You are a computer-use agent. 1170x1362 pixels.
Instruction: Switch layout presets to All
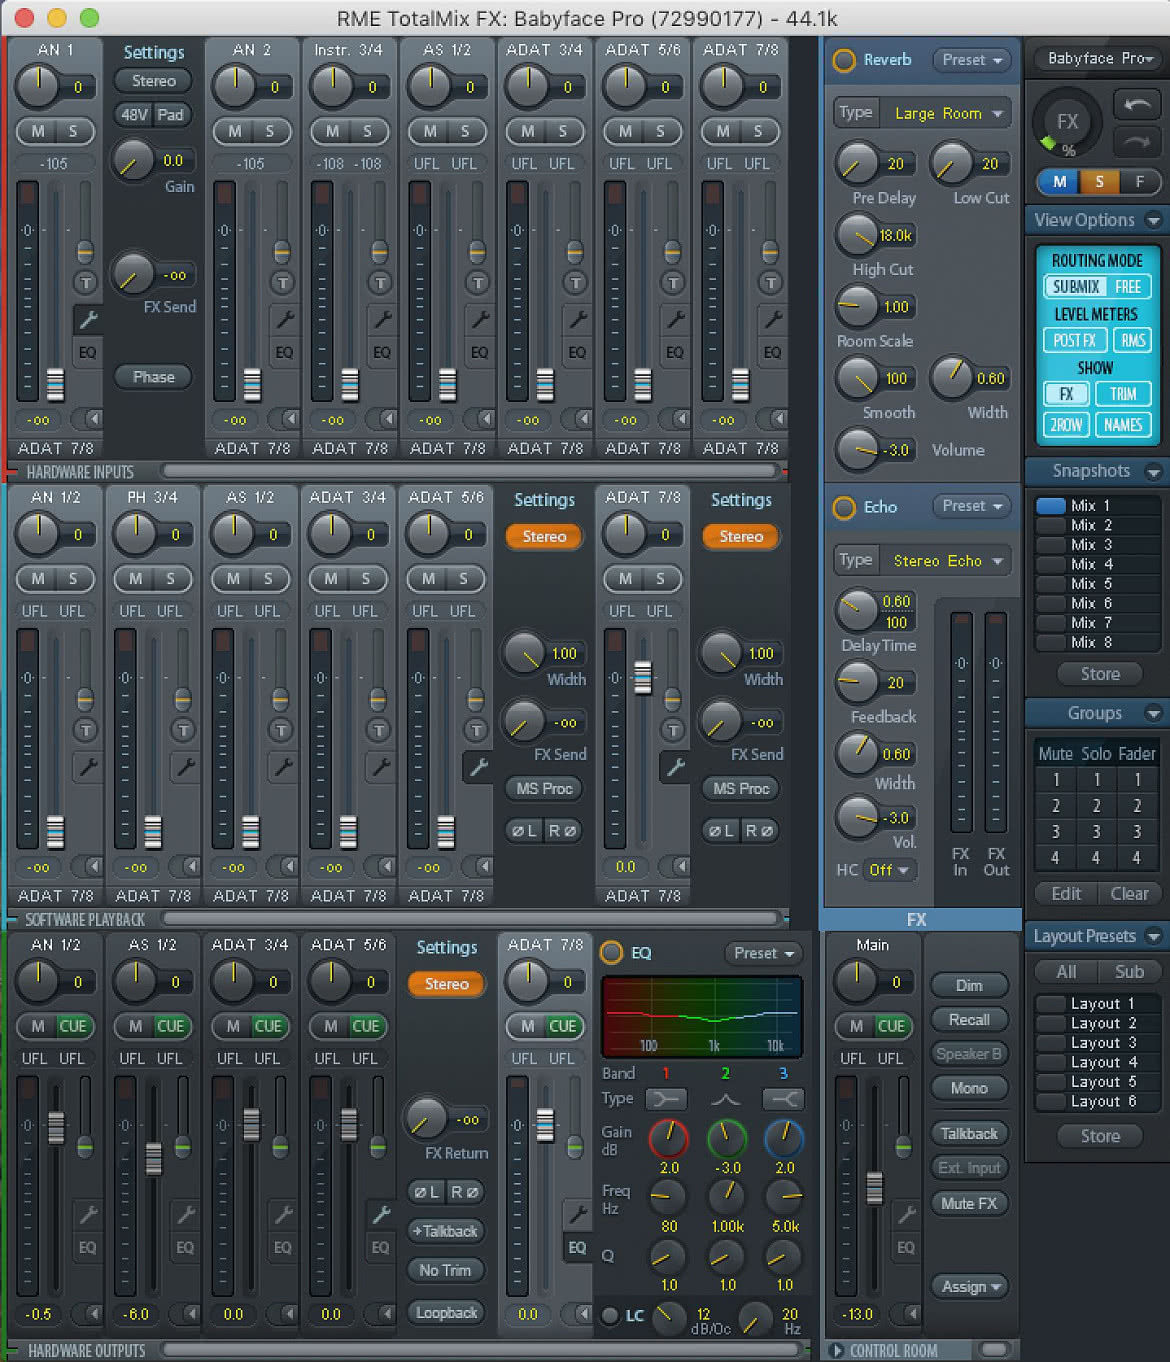click(x=1066, y=972)
